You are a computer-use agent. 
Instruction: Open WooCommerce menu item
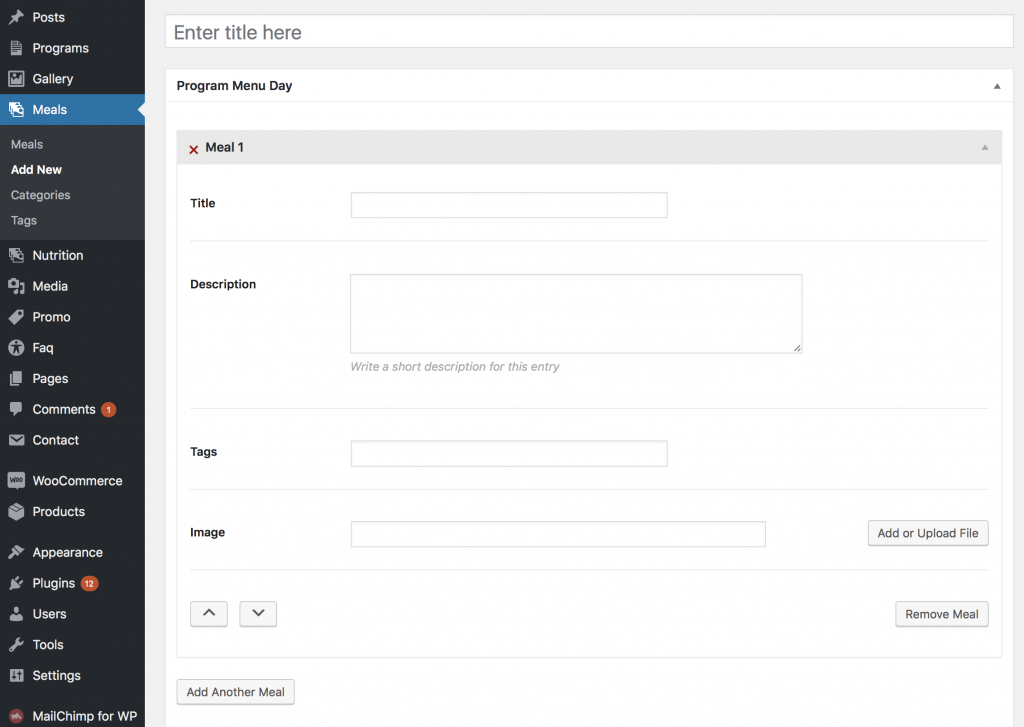tap(72, 480)
